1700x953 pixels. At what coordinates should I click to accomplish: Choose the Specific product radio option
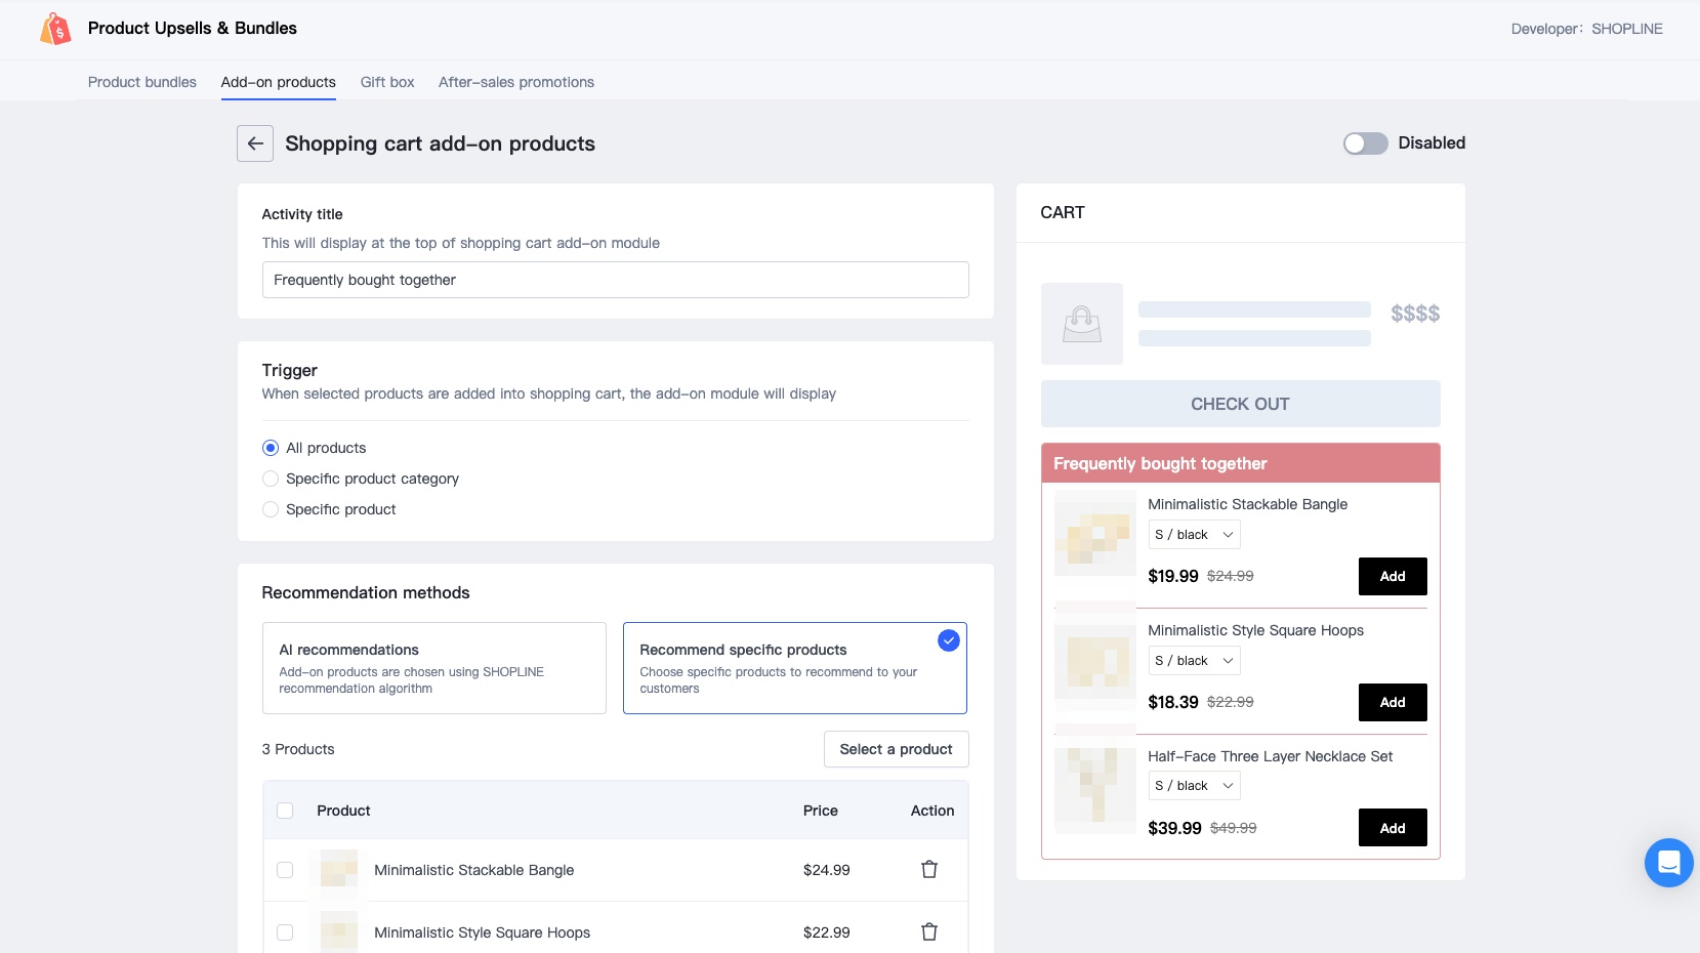270,510
